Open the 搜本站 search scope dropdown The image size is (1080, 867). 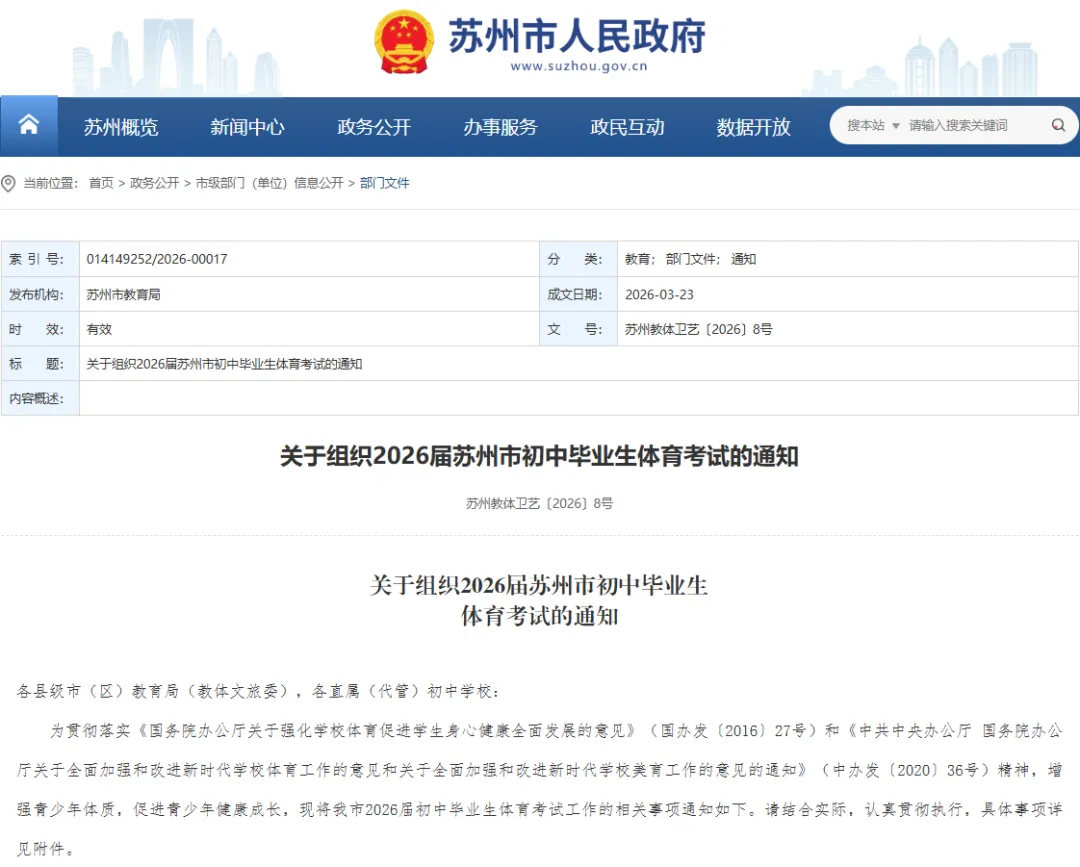[874, 125]
